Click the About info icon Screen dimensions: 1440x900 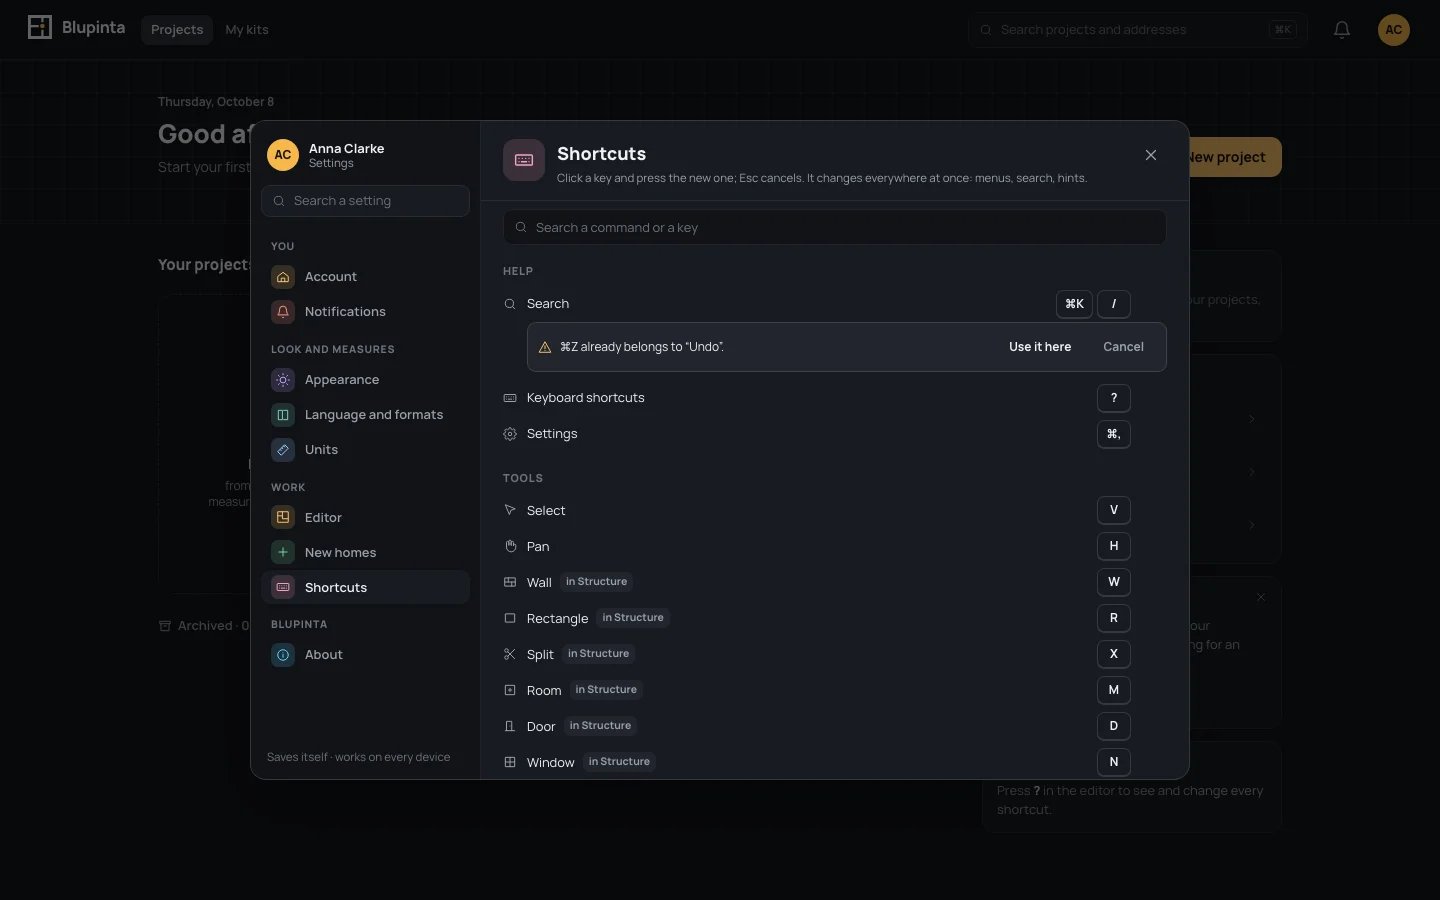click(283, 655)
